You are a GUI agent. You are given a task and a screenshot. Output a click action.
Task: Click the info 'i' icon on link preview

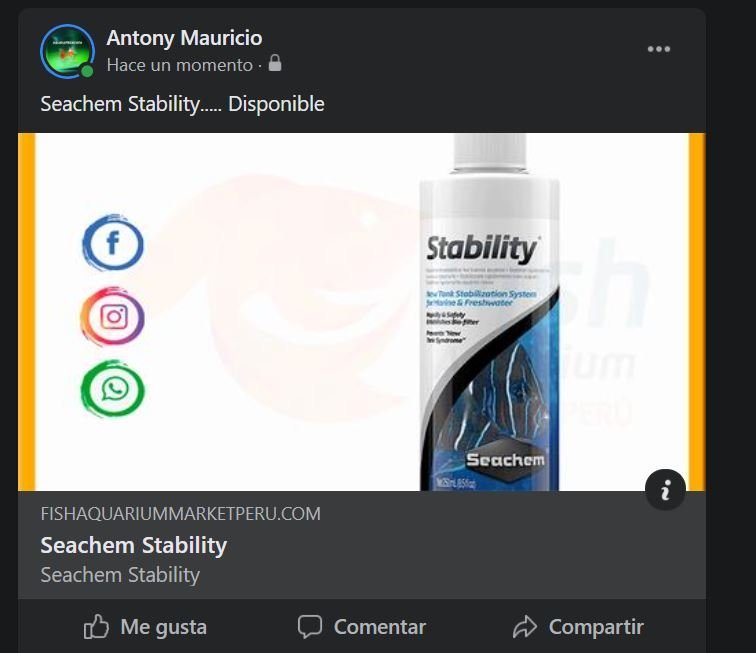pyautogui.click(x=665, y=490)
